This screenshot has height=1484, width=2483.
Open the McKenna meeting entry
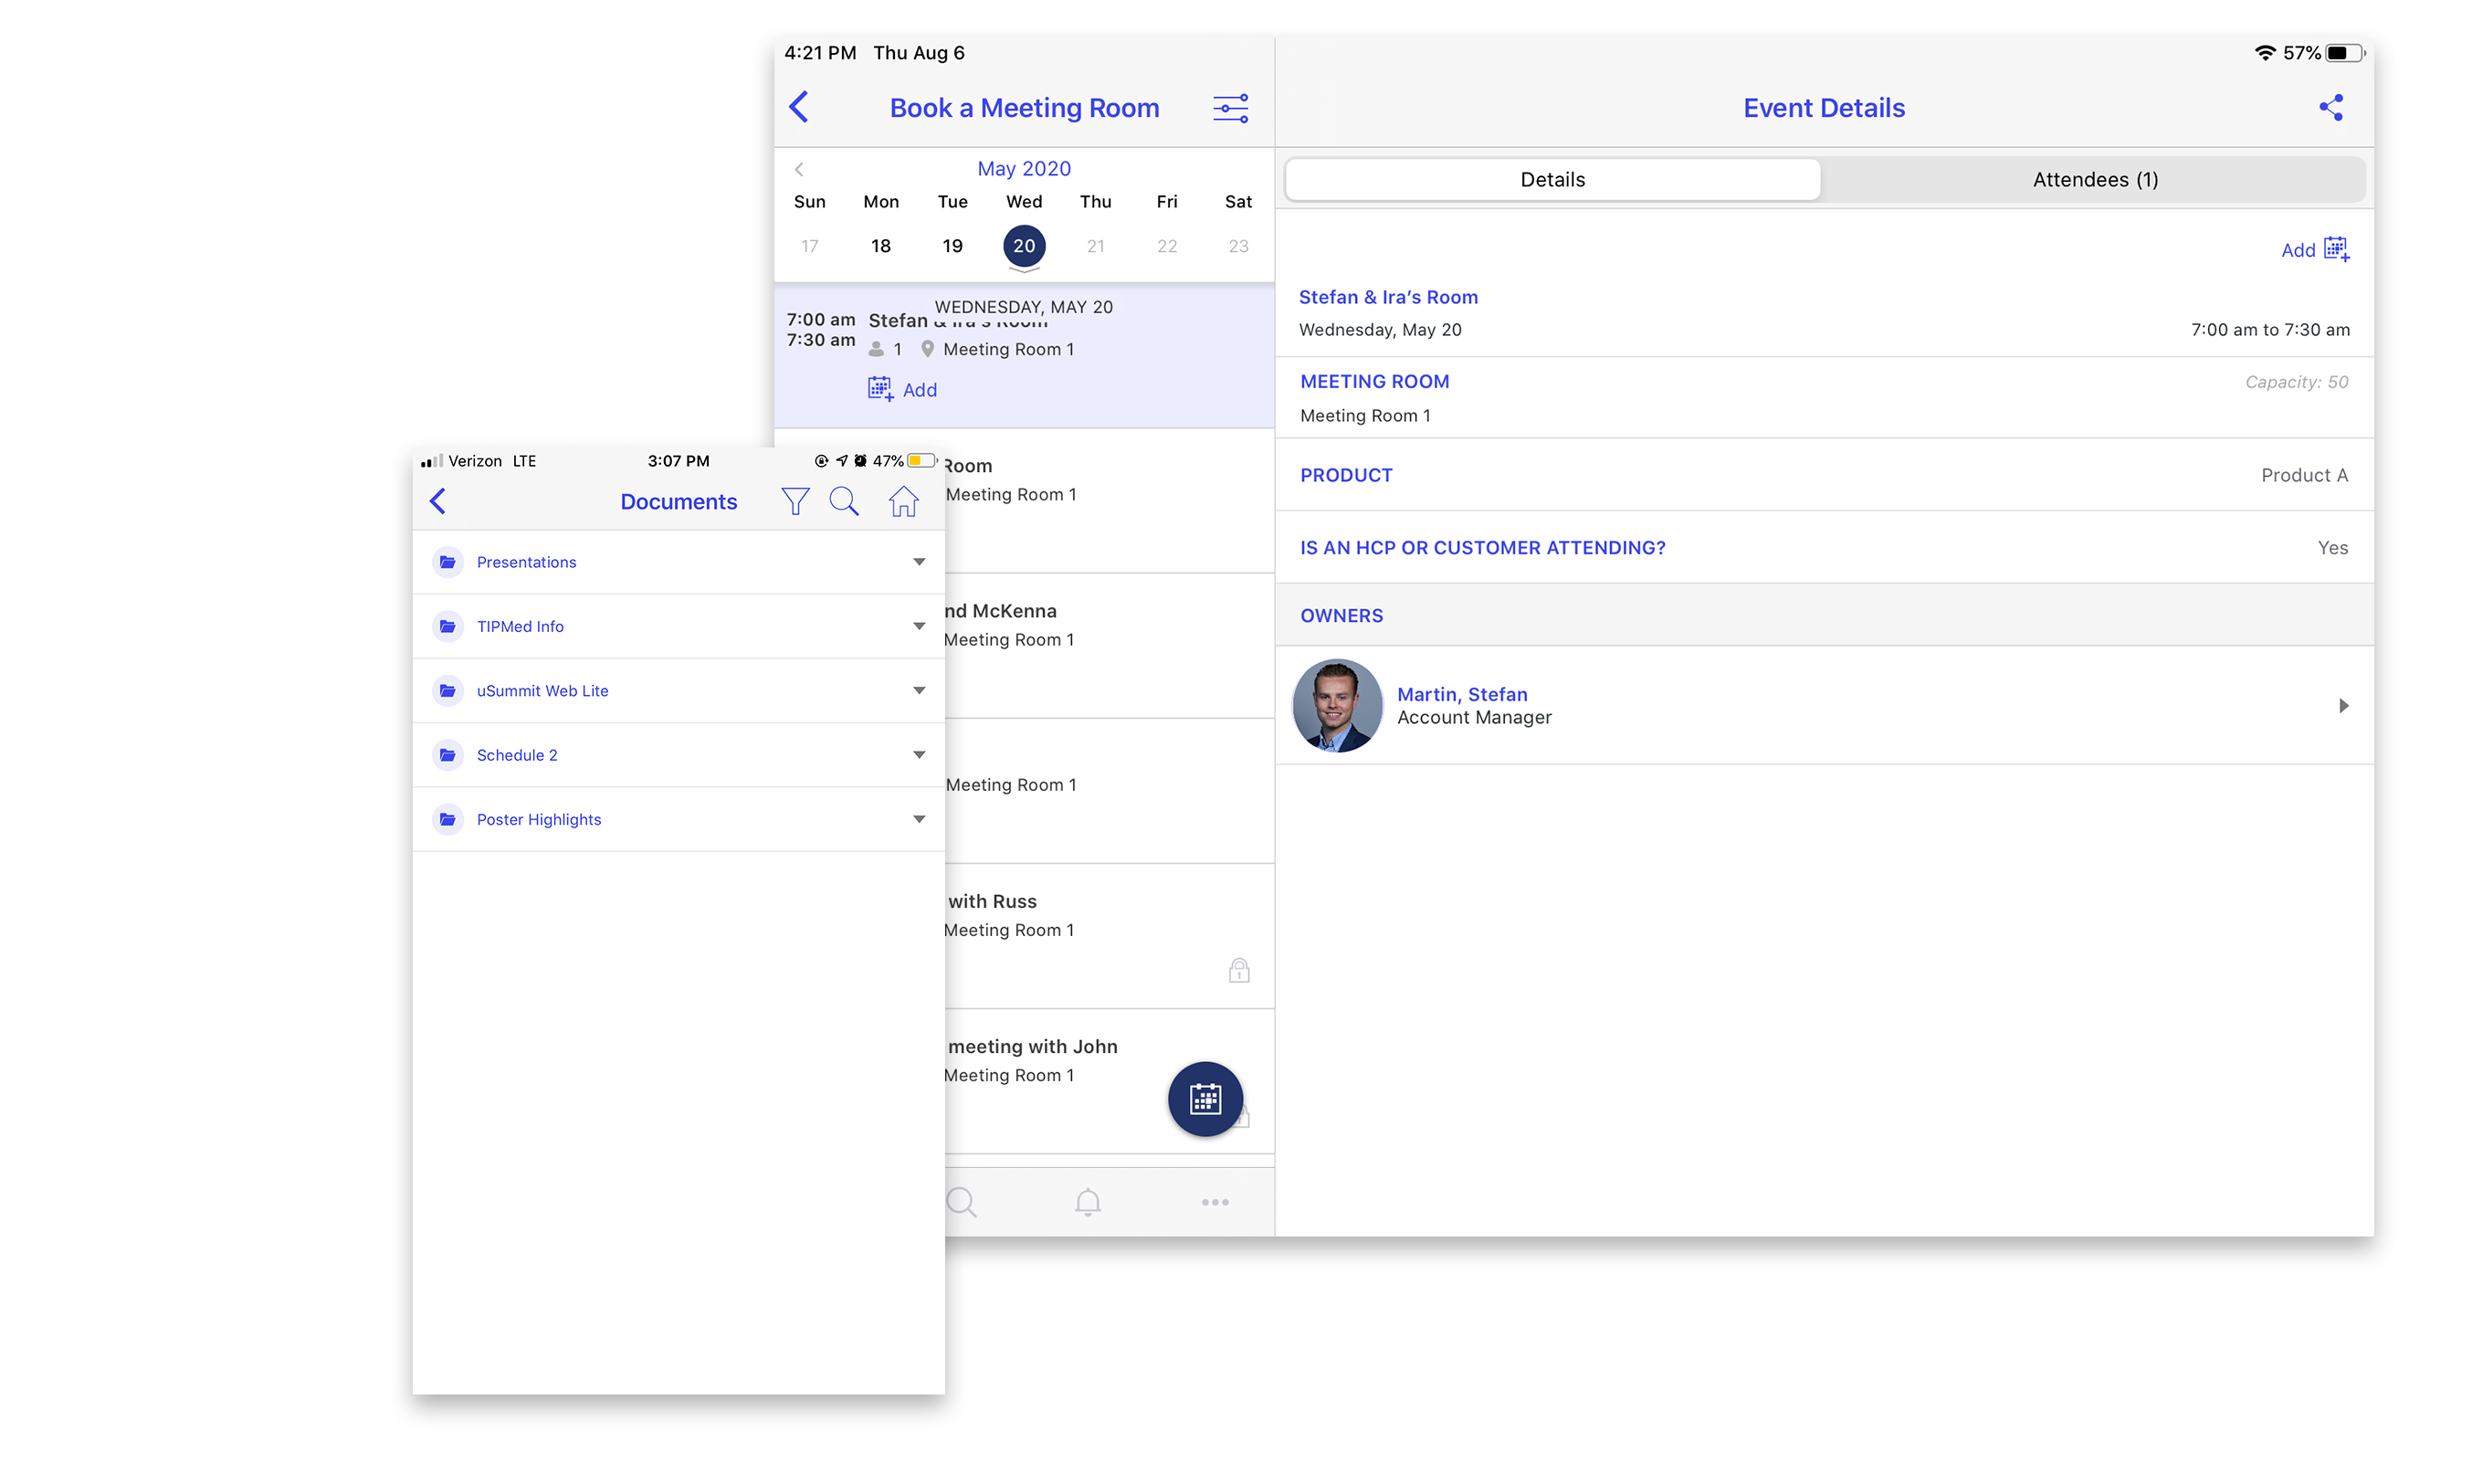(x=1110, y=645)
